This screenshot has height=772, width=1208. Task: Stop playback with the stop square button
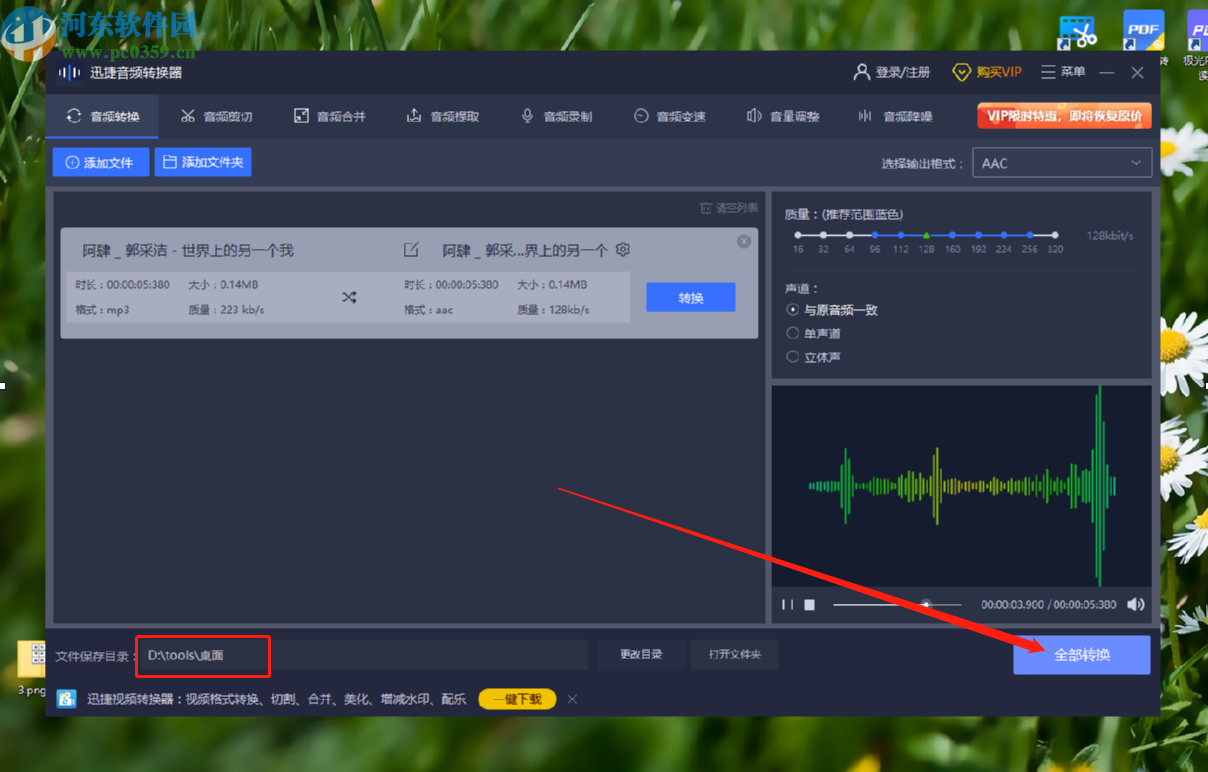coord(807,604)
